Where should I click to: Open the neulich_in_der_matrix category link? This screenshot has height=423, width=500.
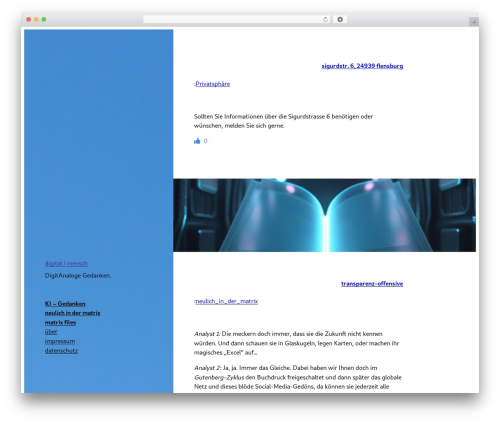[x=227, y=301]
